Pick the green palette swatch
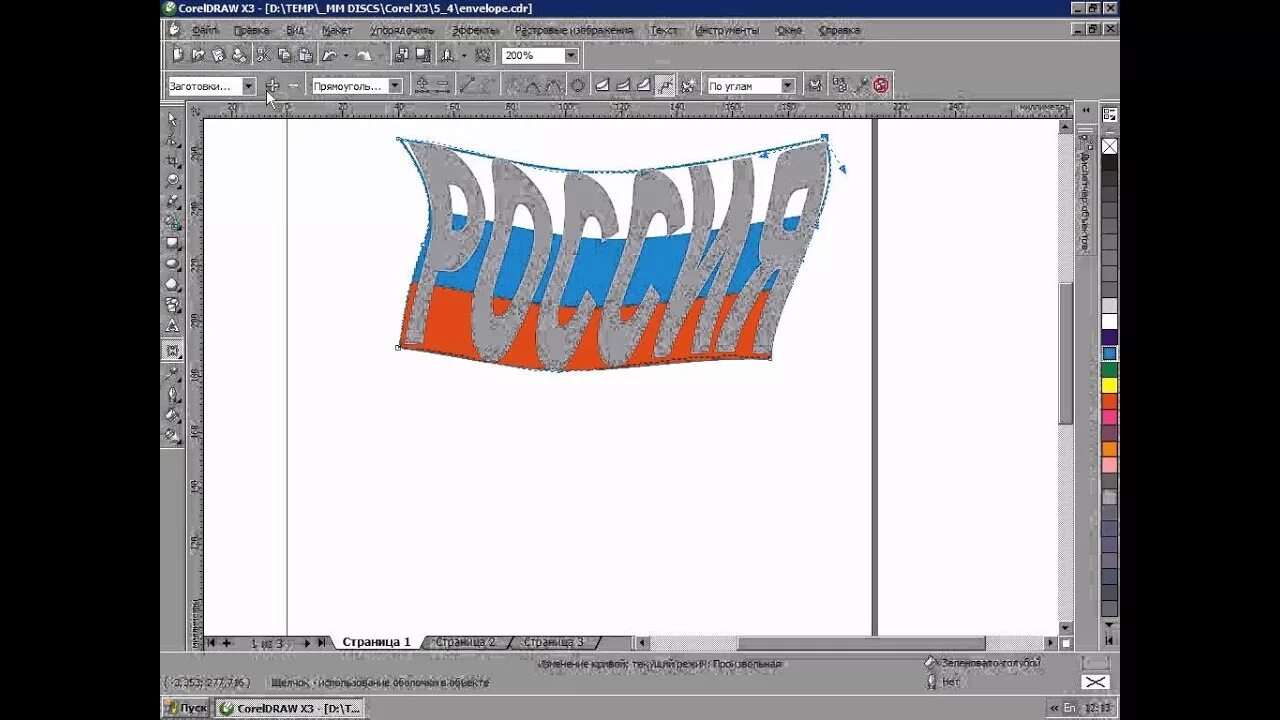The height and width of the screenshot is (720, 1280). tap(1109, 369)
